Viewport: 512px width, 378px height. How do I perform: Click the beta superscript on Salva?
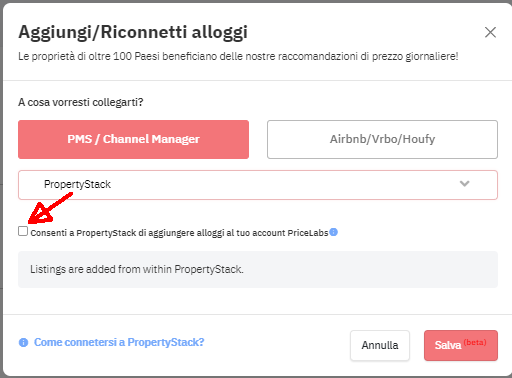(475, 342)
